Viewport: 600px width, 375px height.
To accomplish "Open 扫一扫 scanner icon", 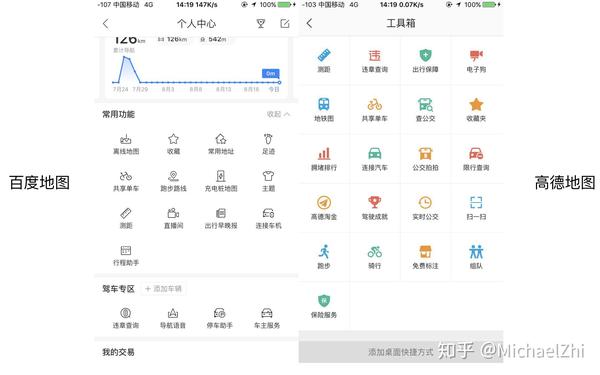I will pyautogui.click(x=476, y=208).
